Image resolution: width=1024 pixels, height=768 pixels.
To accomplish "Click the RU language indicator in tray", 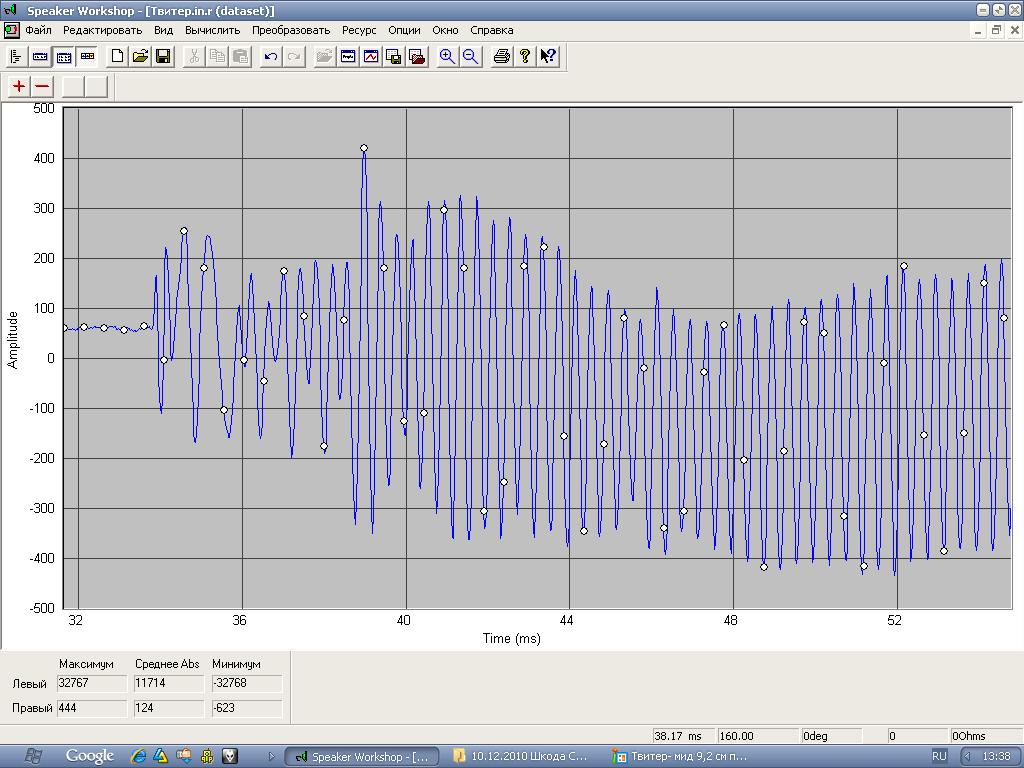I will click(x=939, y=756).
